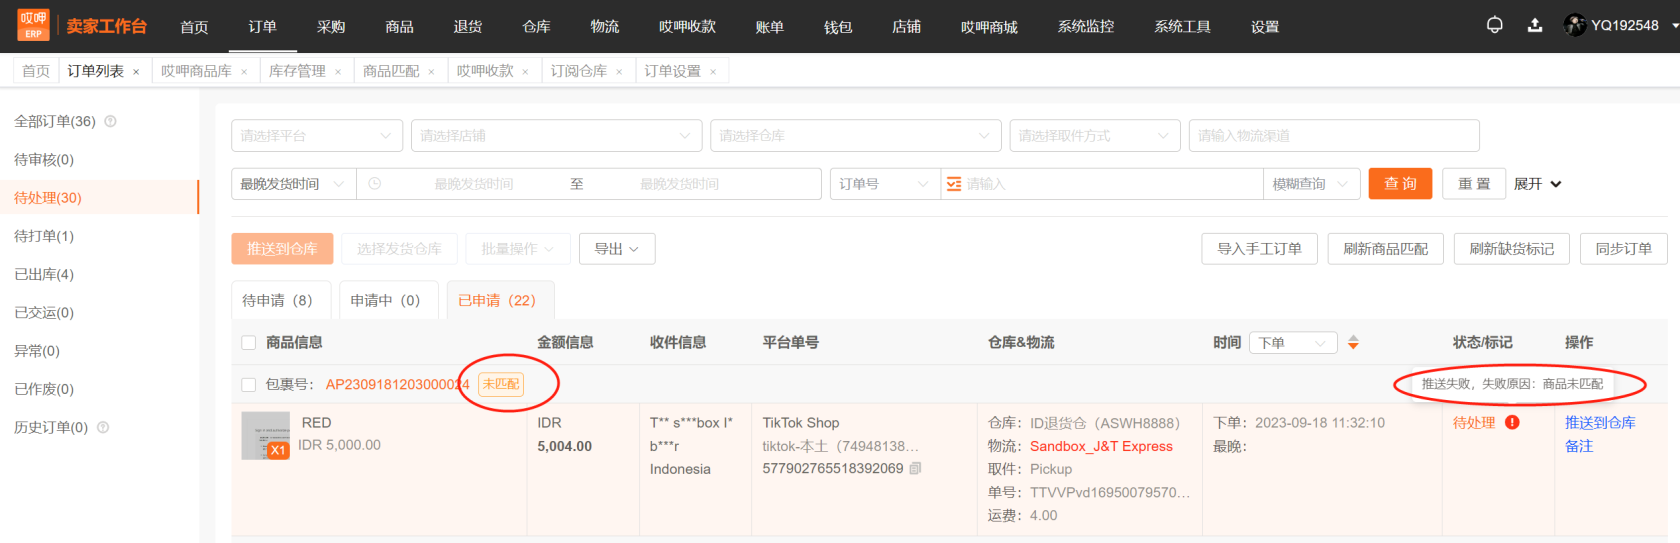Open the 订单 top menu
Image resolution: width=1680 pixels, height=543 pixels.
[263, 26]
